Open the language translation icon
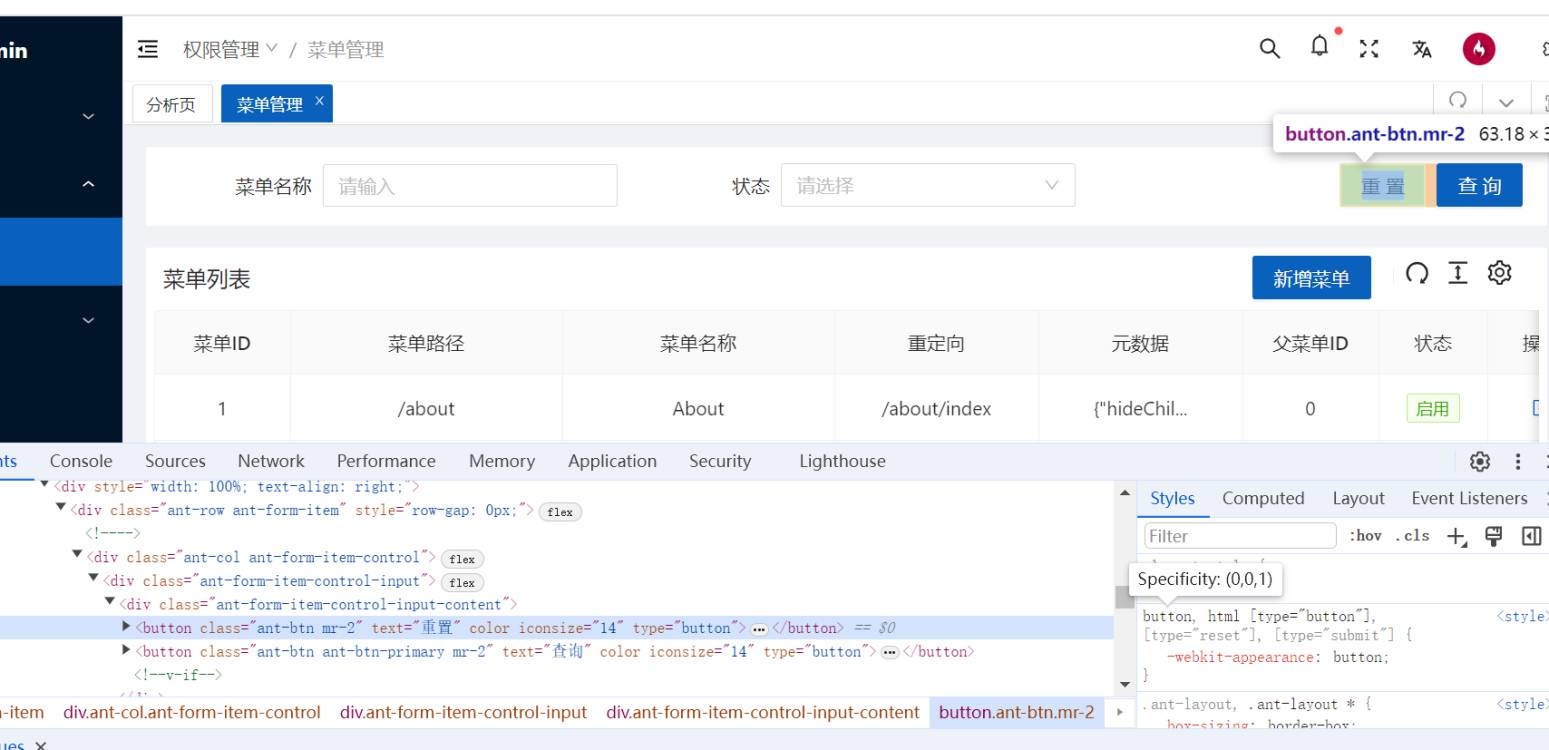Image resolution: width=1549 pixels, height=750 pixels. [x=1421, y=49]
